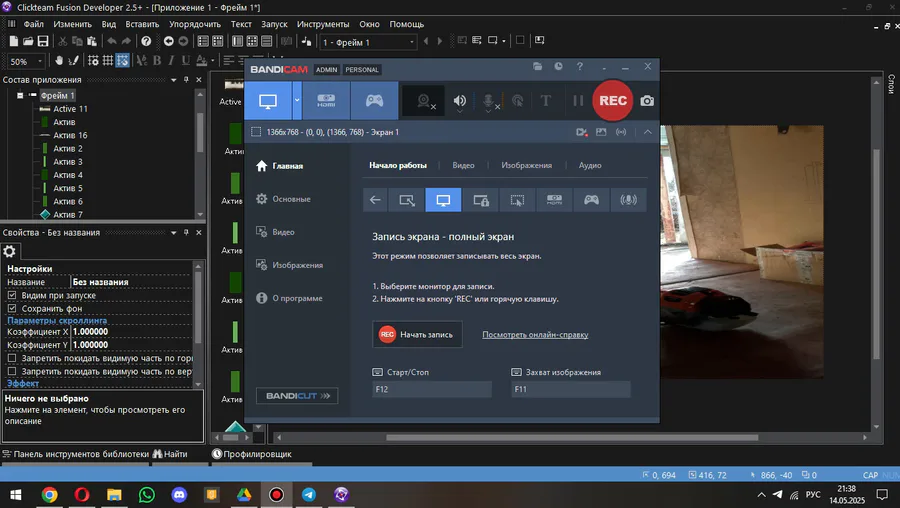Click the big red REC button in Bandicam

(x=612, y=100)
